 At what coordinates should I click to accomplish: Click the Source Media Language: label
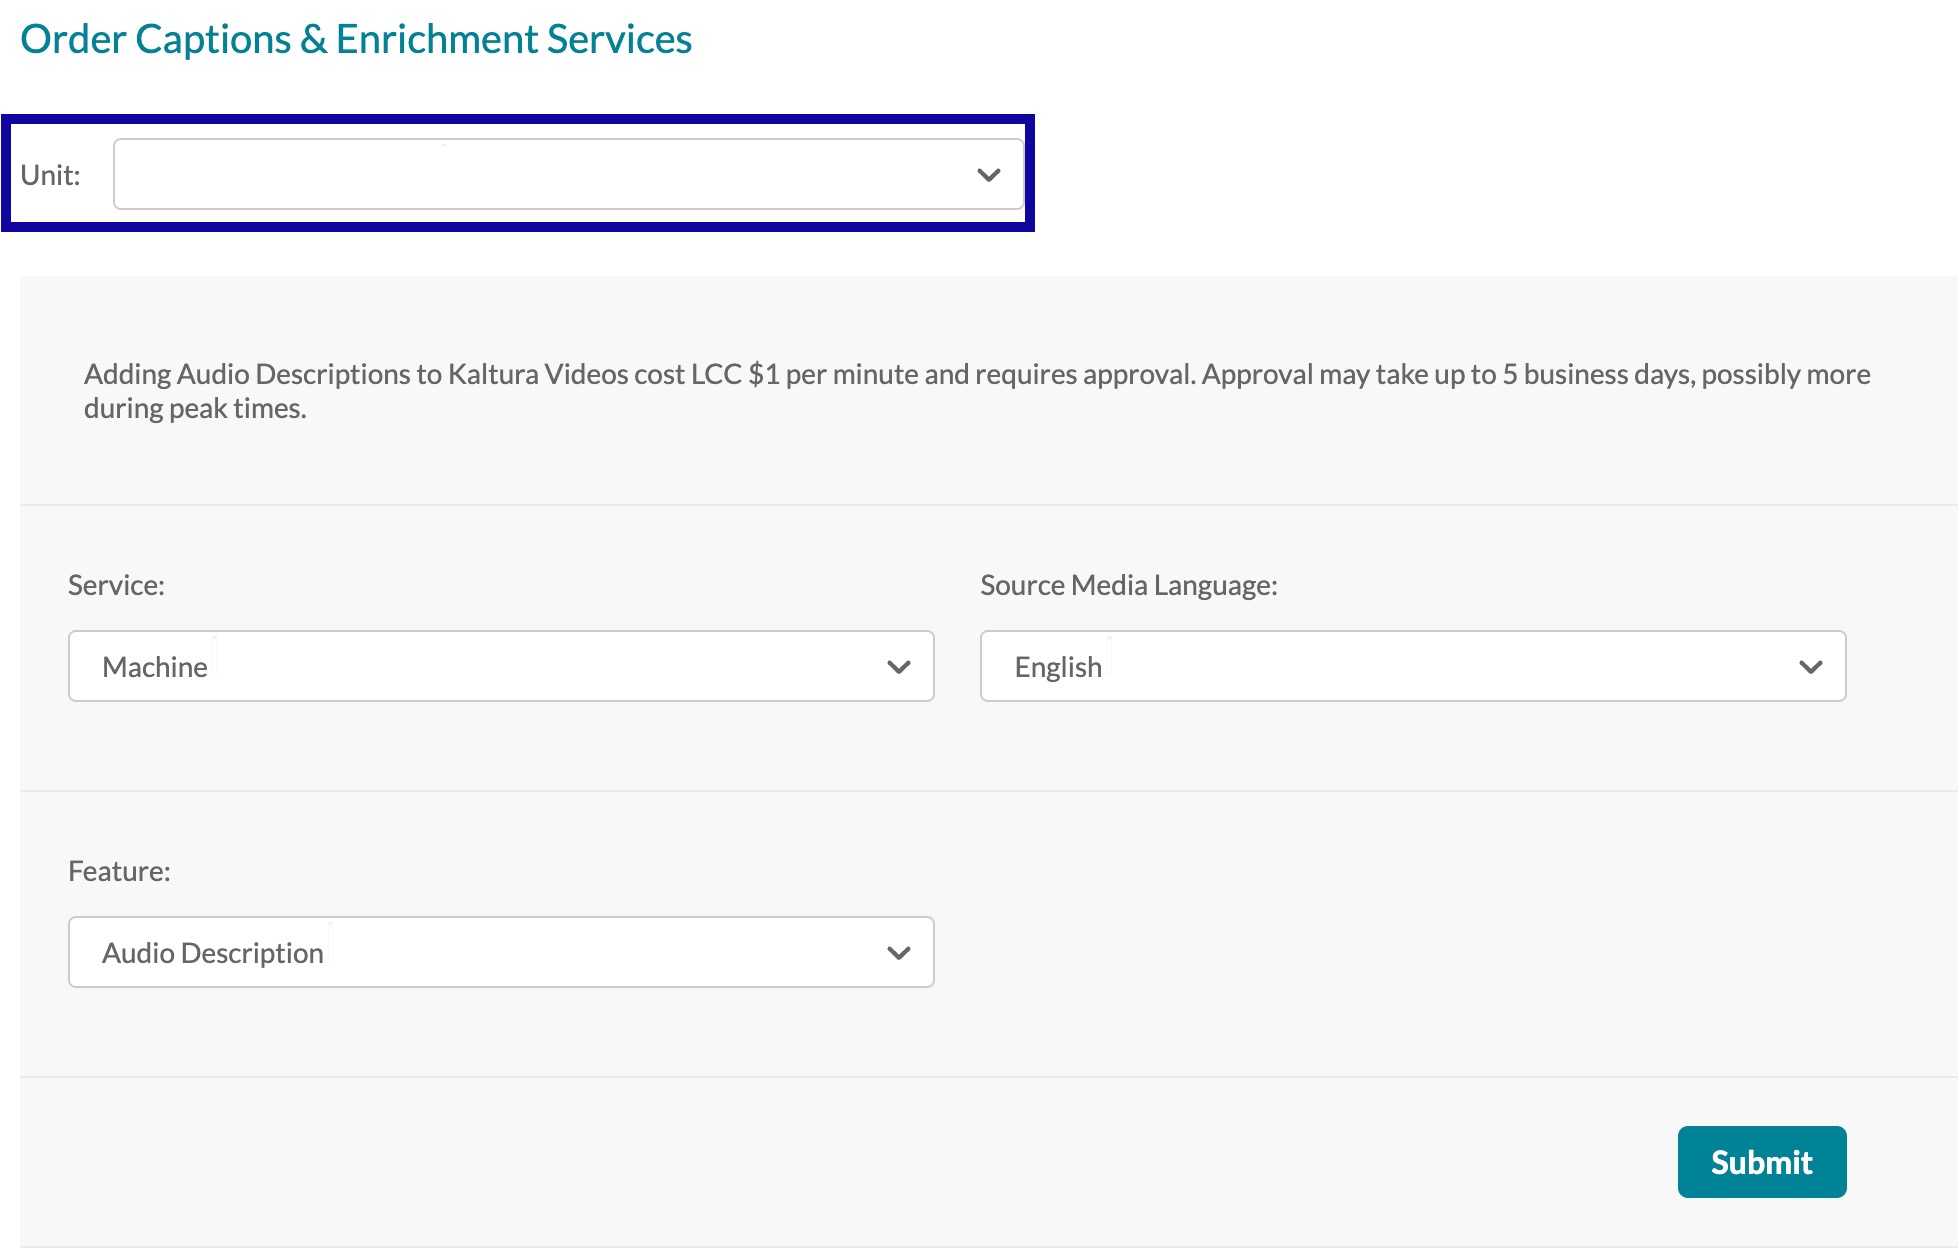(x=1129, y=585)
